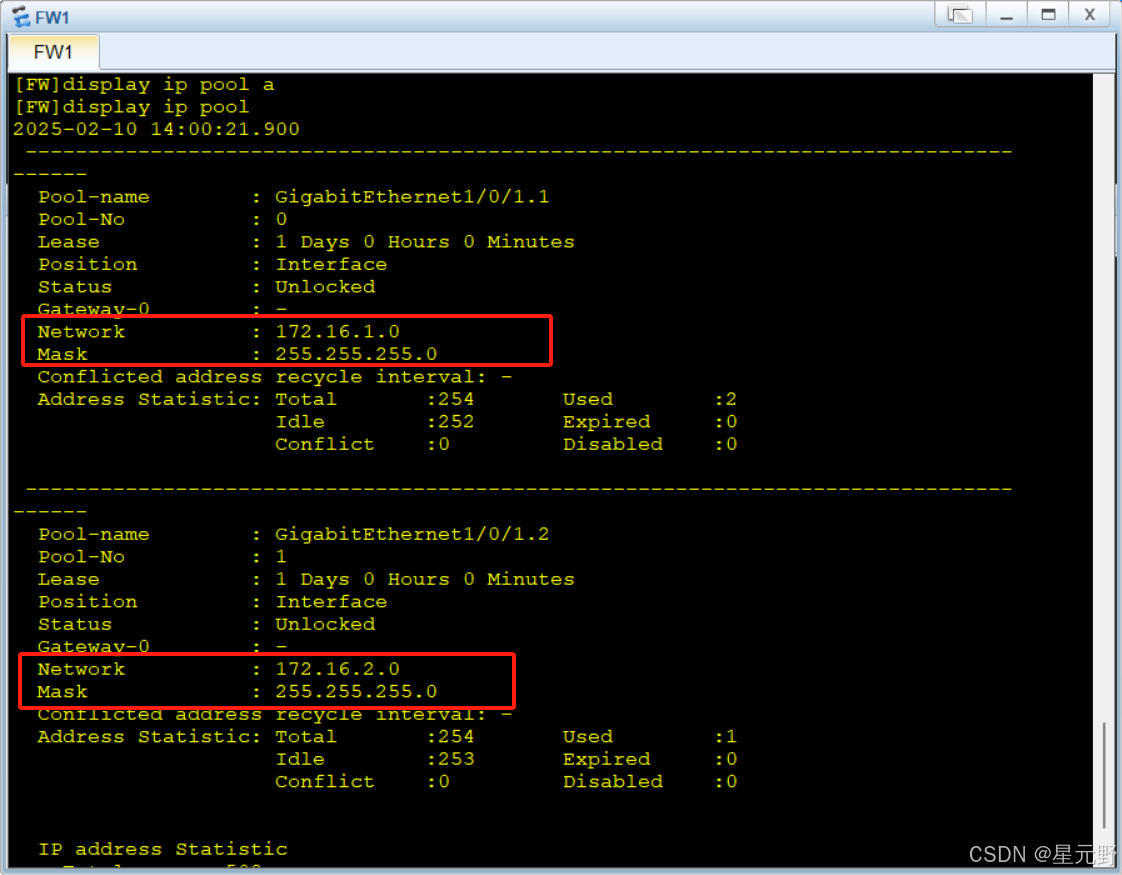Click the FW1 title bar text

[x=52, y=17]
